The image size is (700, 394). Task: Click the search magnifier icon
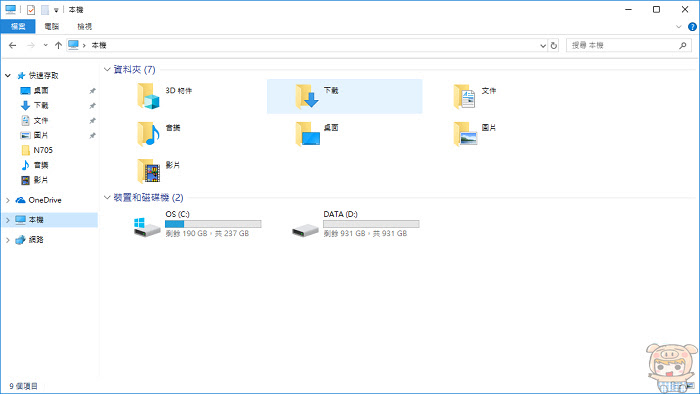(x=683, y=45)
